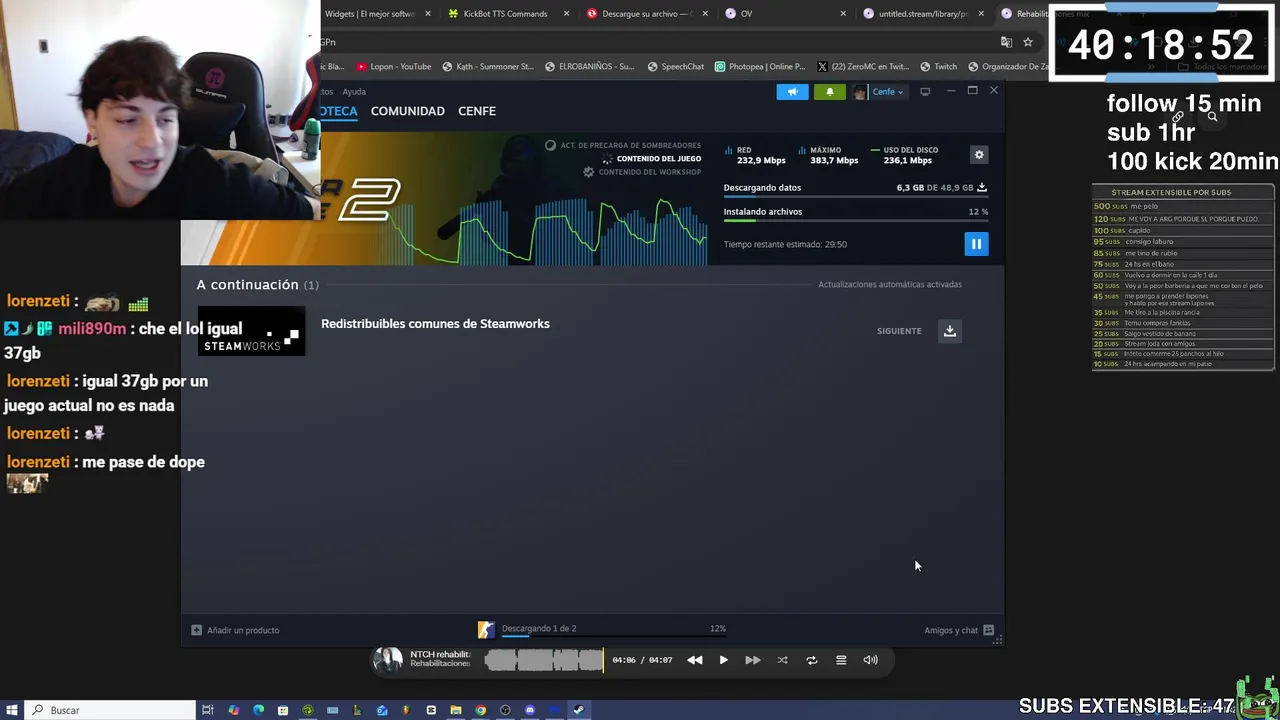
Task: Open the CENFE profile section in Steam
Action: (x=477, y=111)
